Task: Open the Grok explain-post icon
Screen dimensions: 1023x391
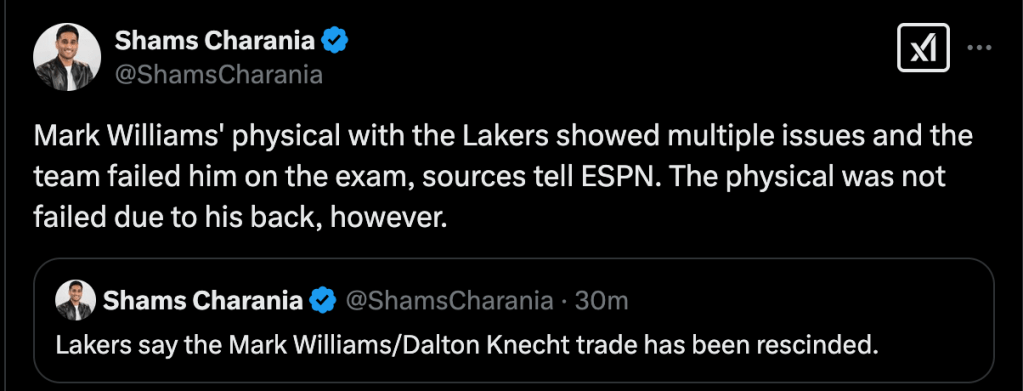Action: 923,48
